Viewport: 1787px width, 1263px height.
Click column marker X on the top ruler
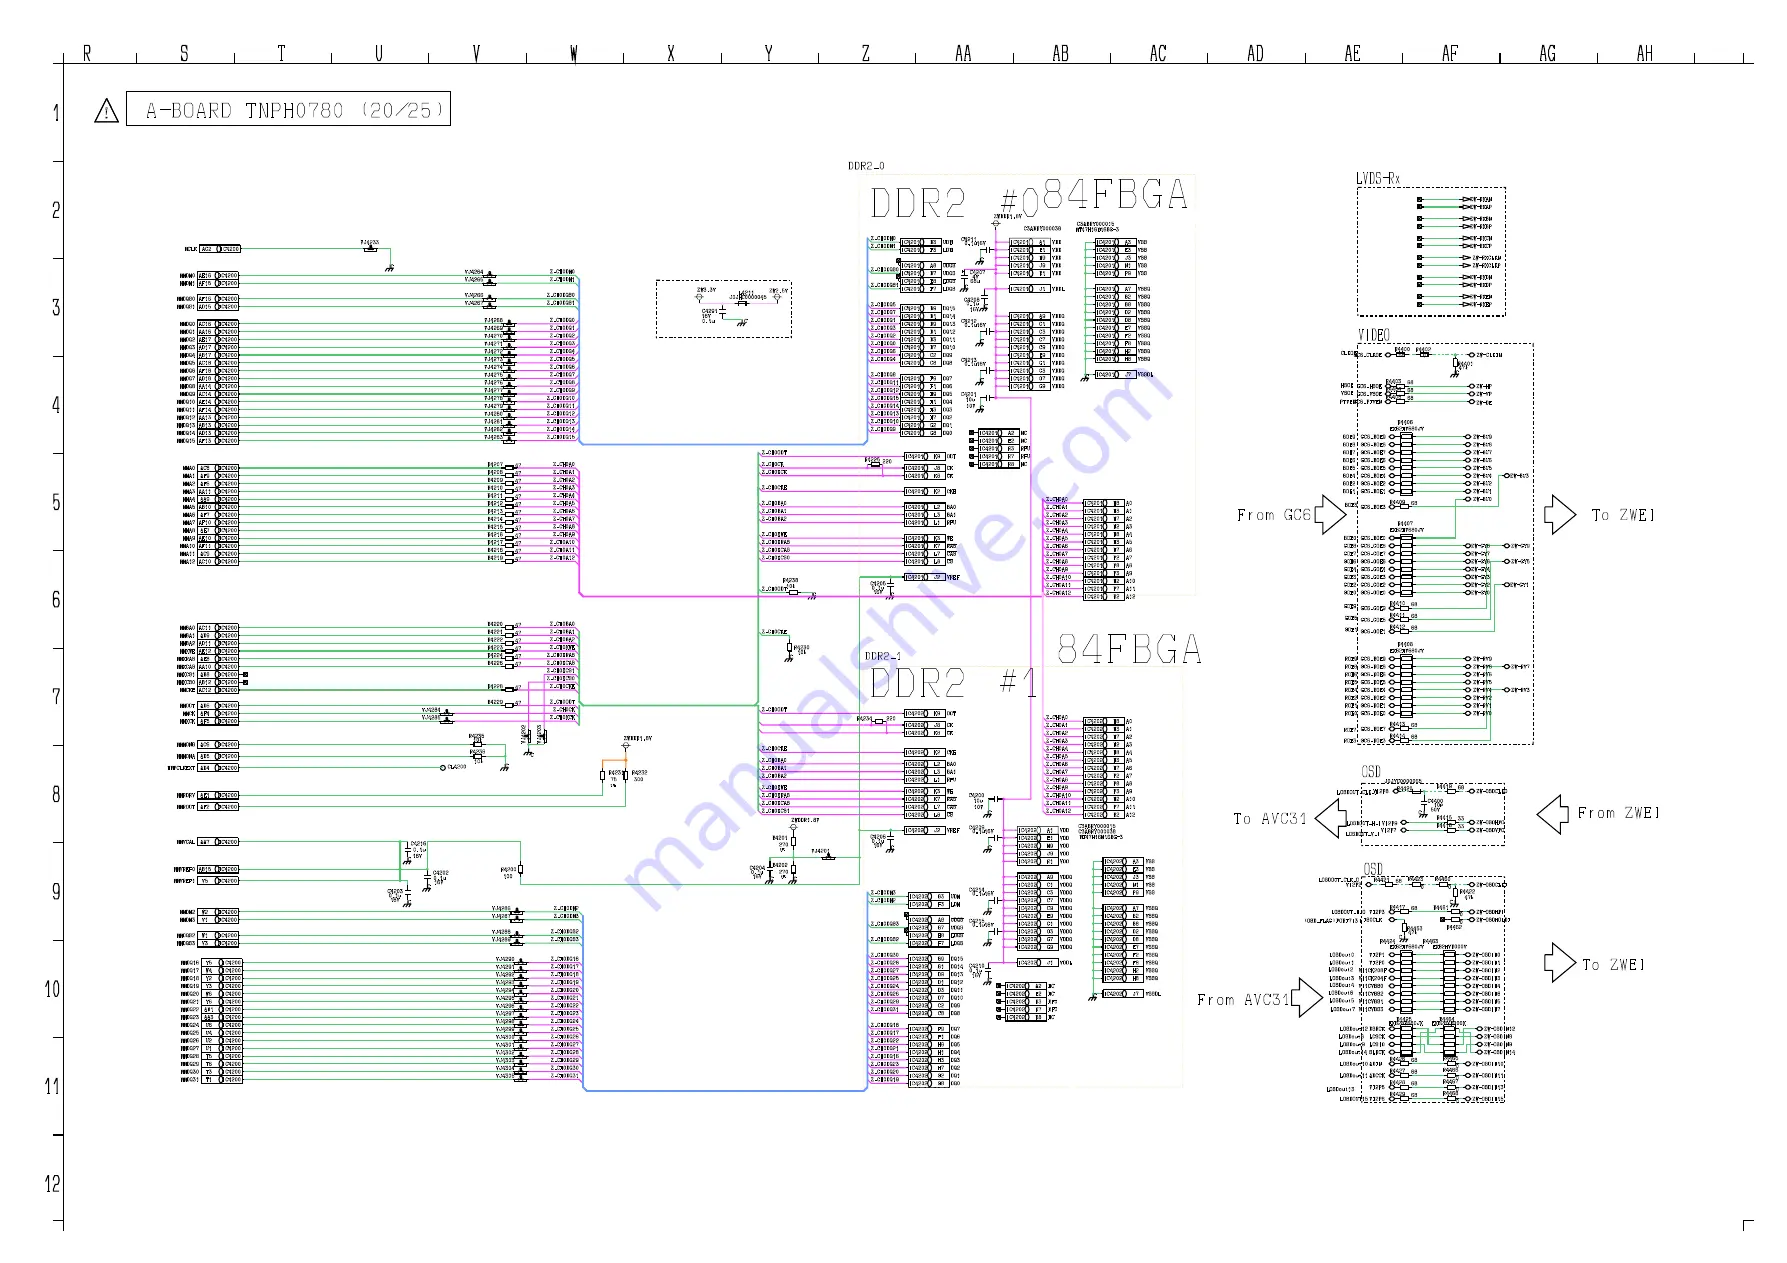point(671,53)
